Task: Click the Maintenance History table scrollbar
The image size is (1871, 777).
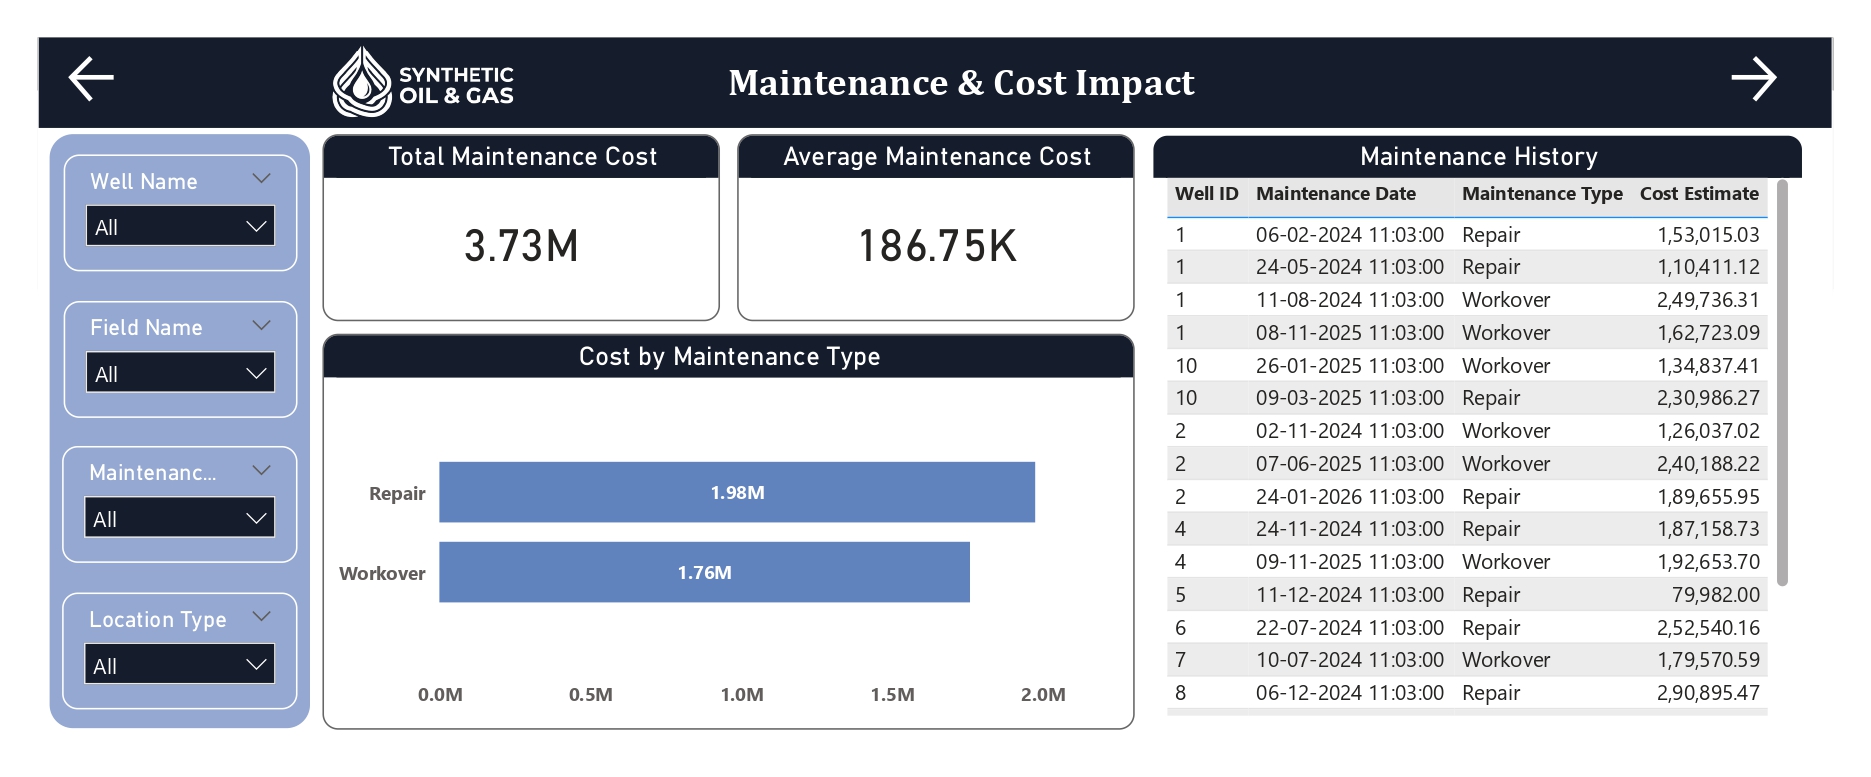Action: 1782,382
